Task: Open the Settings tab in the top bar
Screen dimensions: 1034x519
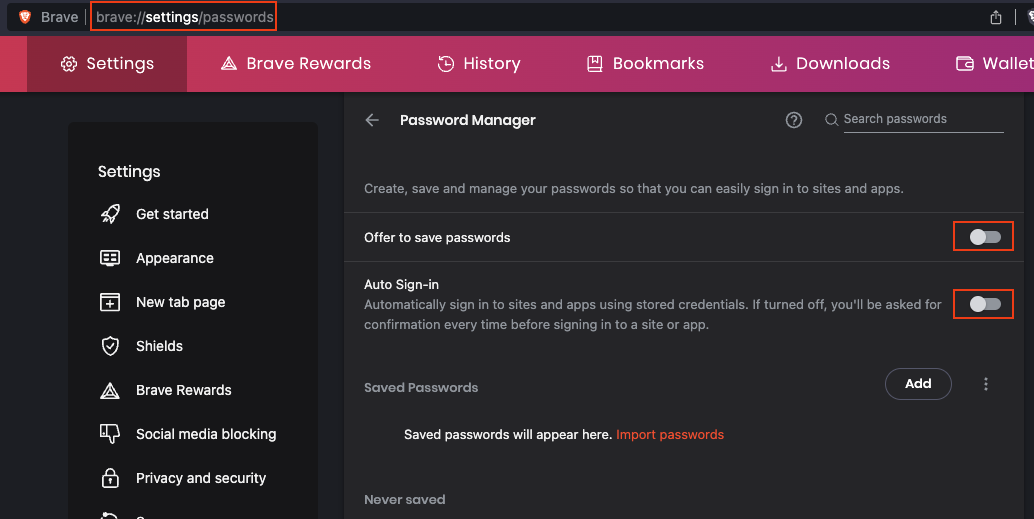Action: point(107,63)
